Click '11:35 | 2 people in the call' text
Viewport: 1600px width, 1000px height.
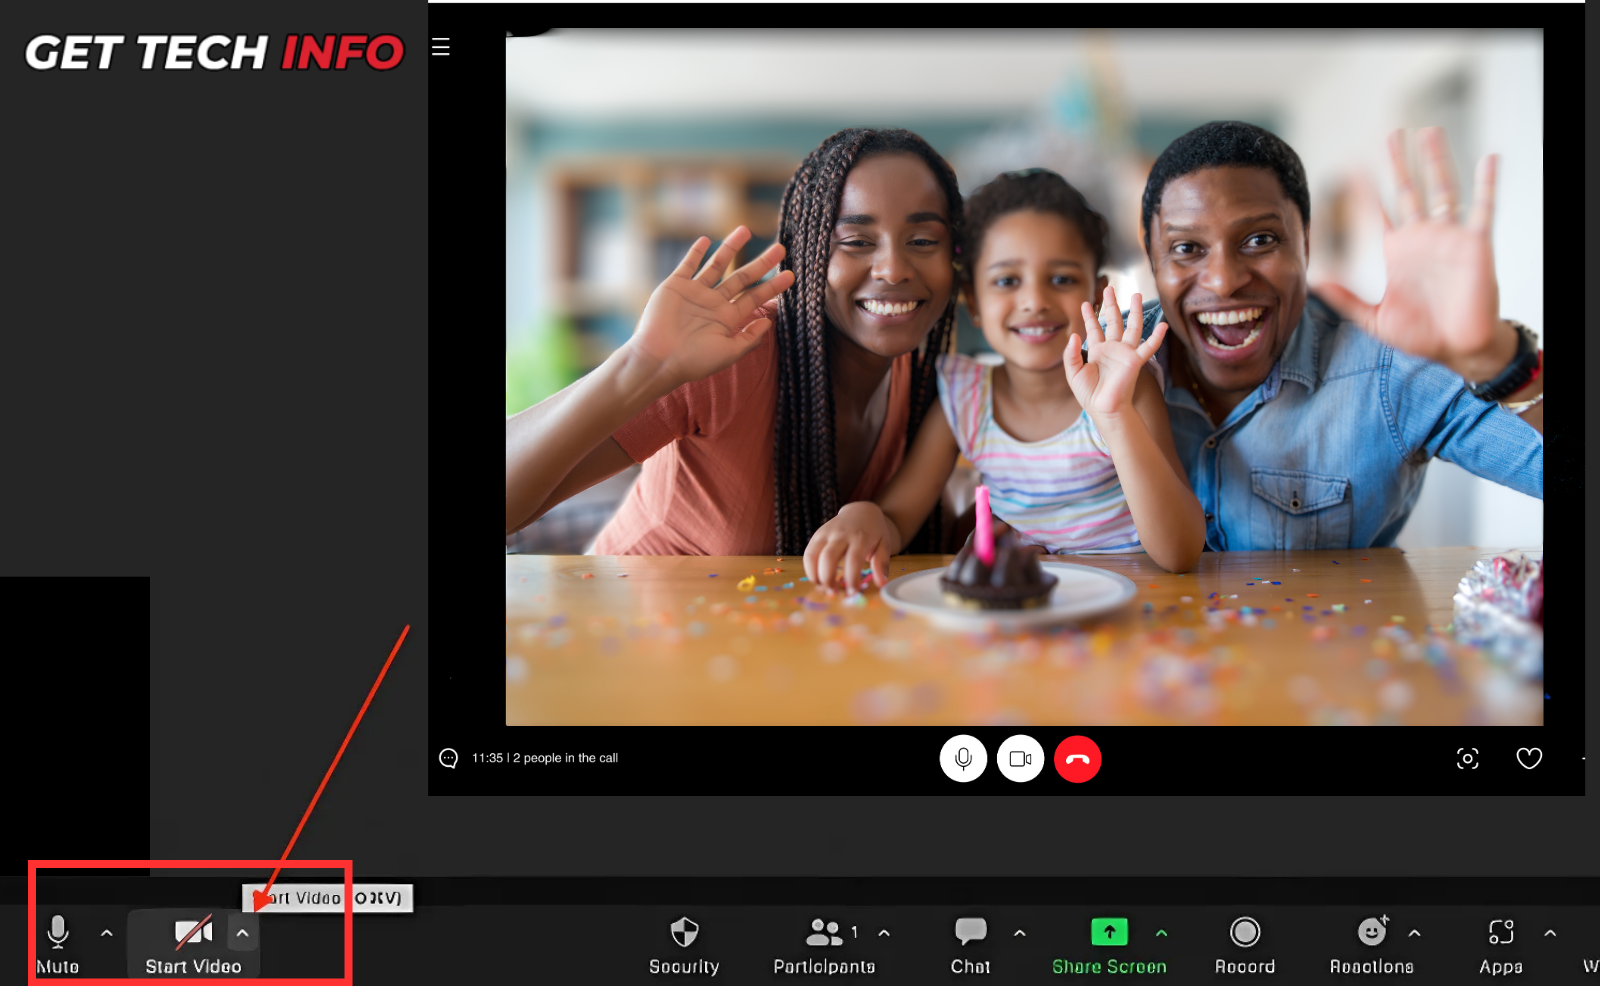click(545, 758)
